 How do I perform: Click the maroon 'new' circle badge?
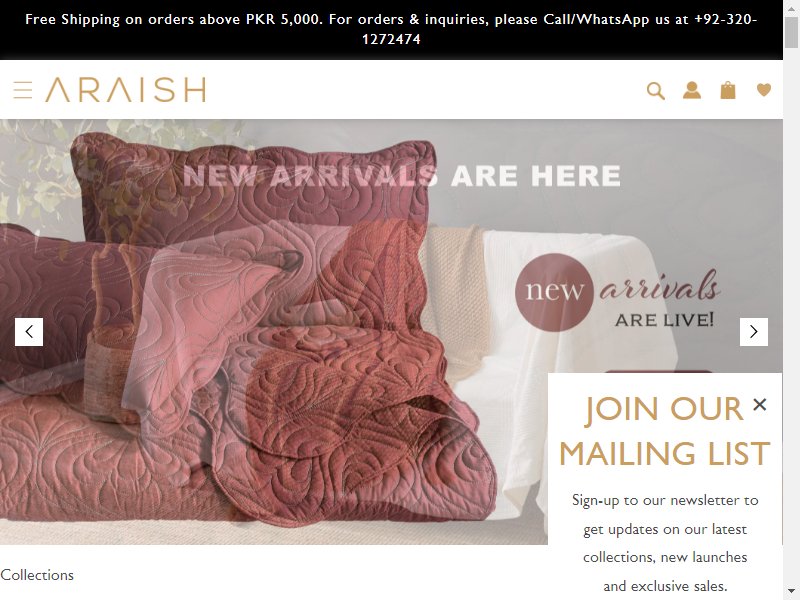(554, 292)
